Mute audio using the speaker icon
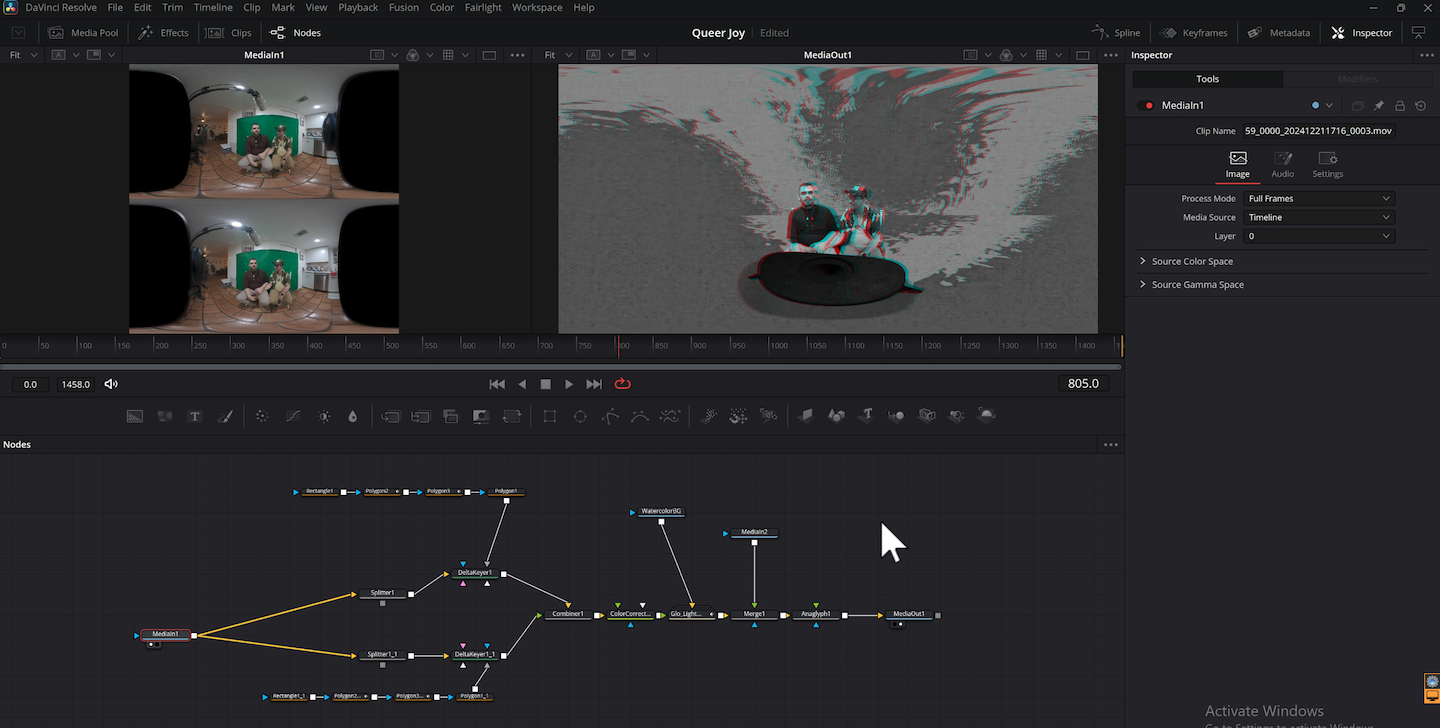This screenshot has width=1440, height=728. pos(110,383)
